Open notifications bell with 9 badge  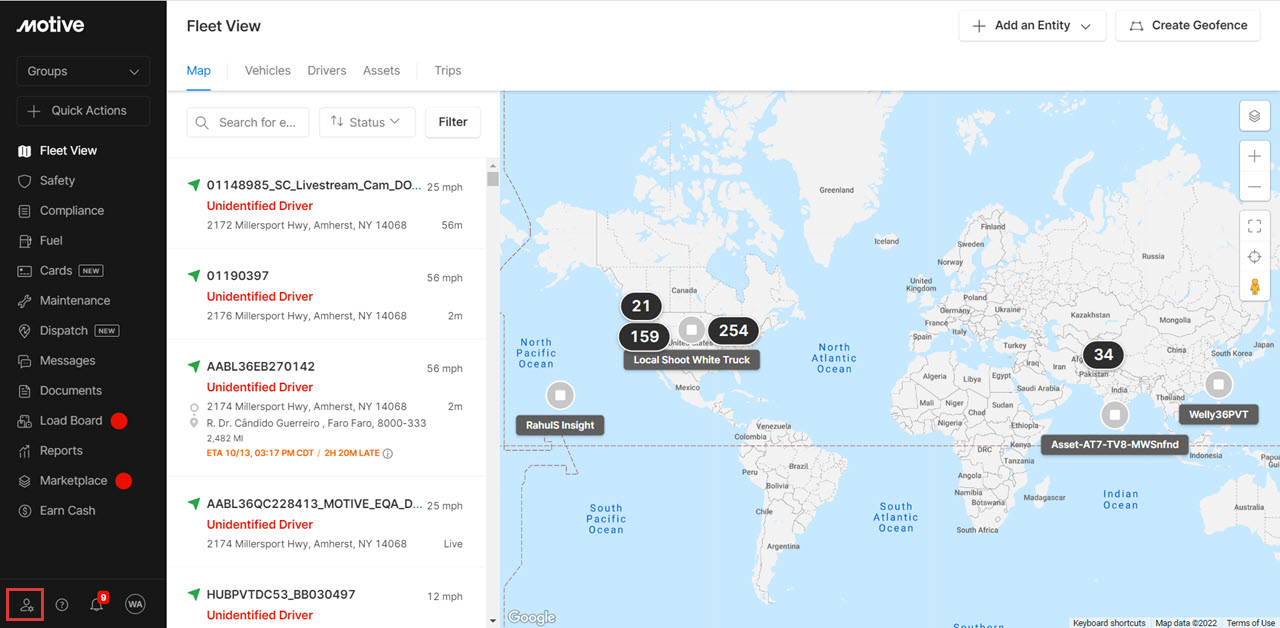(x=97, y=603)
